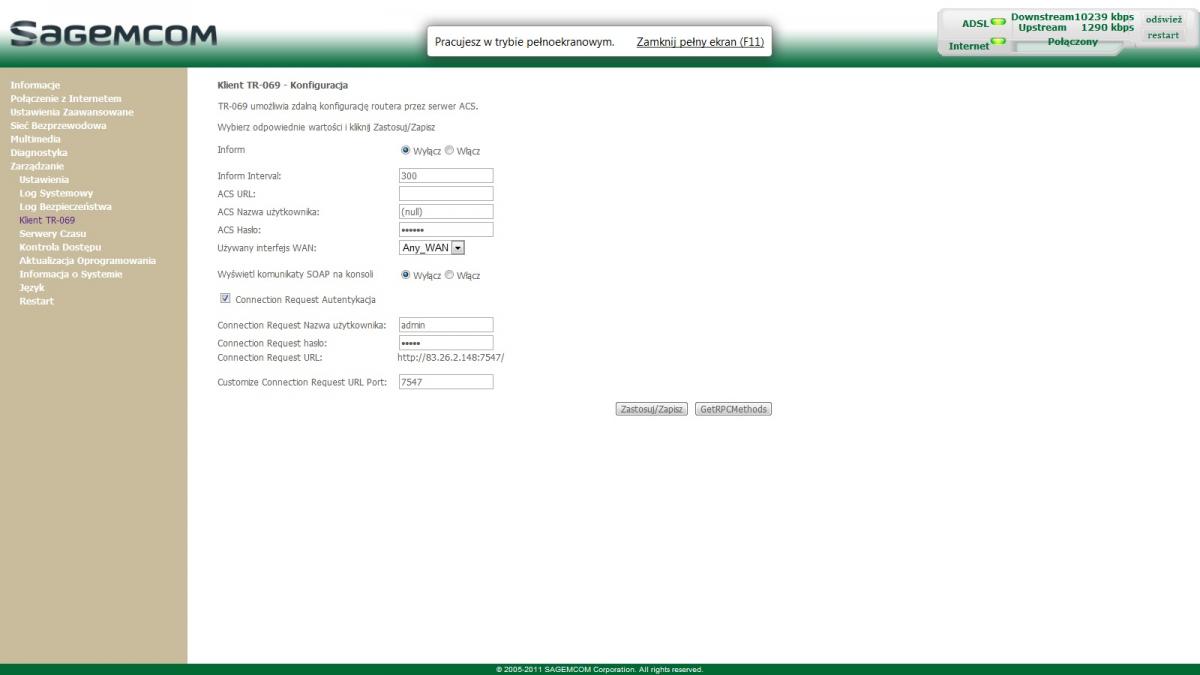Open Aktualizacja Oprogramowania menu item
This screenshot has width=1200, height=675.
point(87,261)
